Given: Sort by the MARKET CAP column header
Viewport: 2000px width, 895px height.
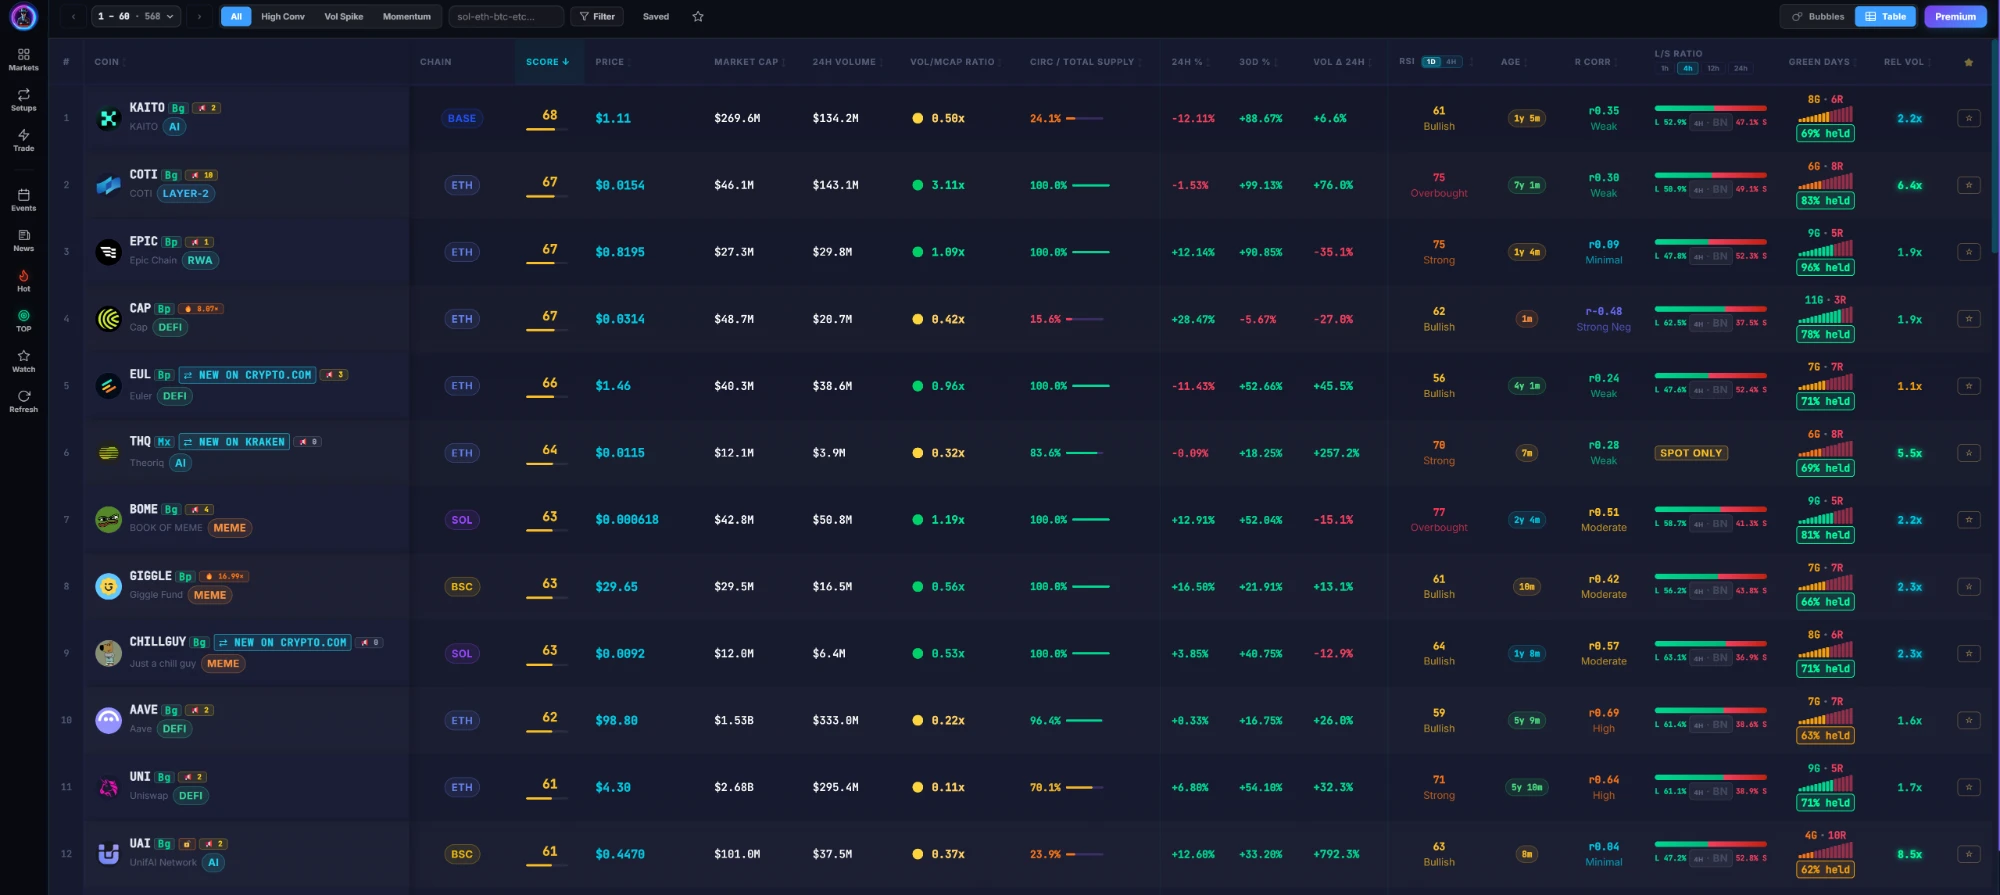Looking at the screenshot, I should click(x=748, y=62).
